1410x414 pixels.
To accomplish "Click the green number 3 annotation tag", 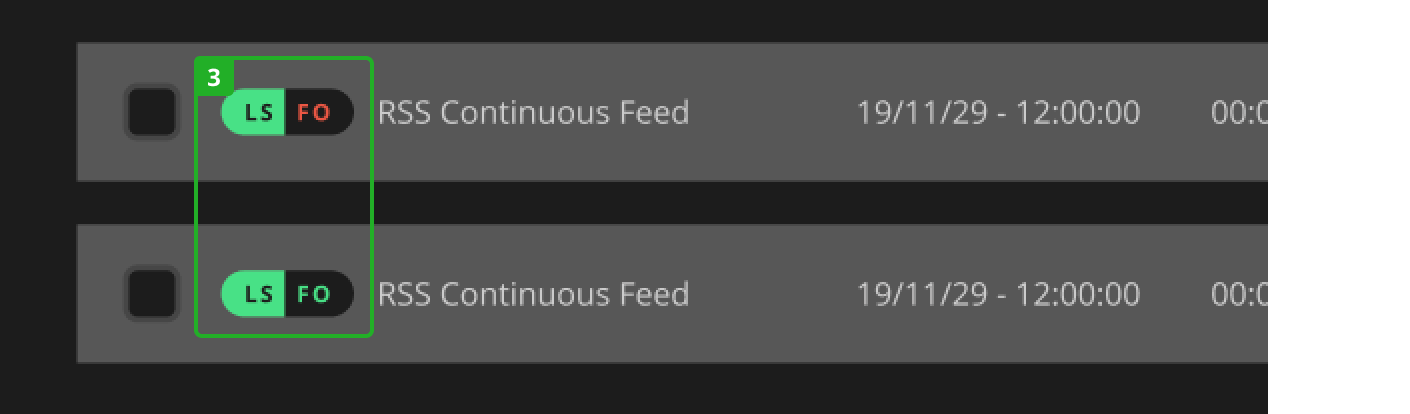I will click(213, 77).
